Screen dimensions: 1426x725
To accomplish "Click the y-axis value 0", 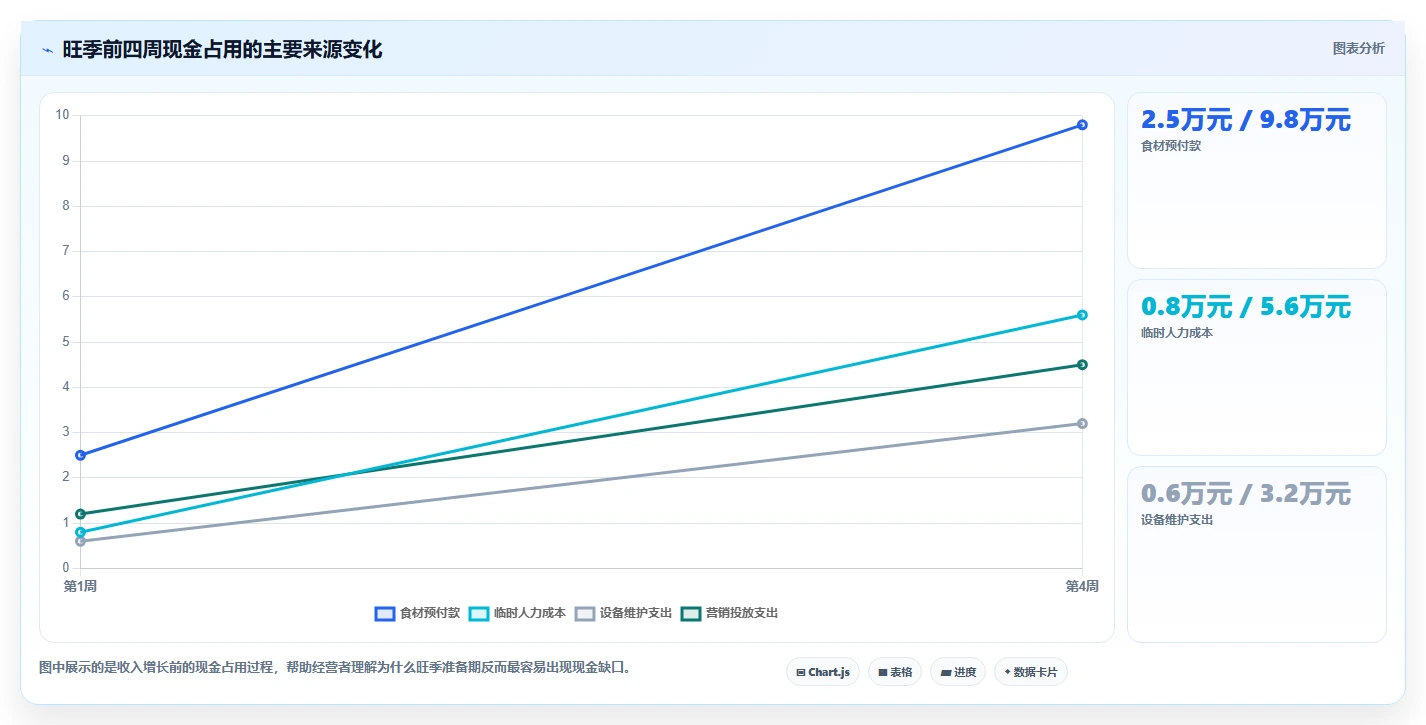I will click(x=65, y=568).
